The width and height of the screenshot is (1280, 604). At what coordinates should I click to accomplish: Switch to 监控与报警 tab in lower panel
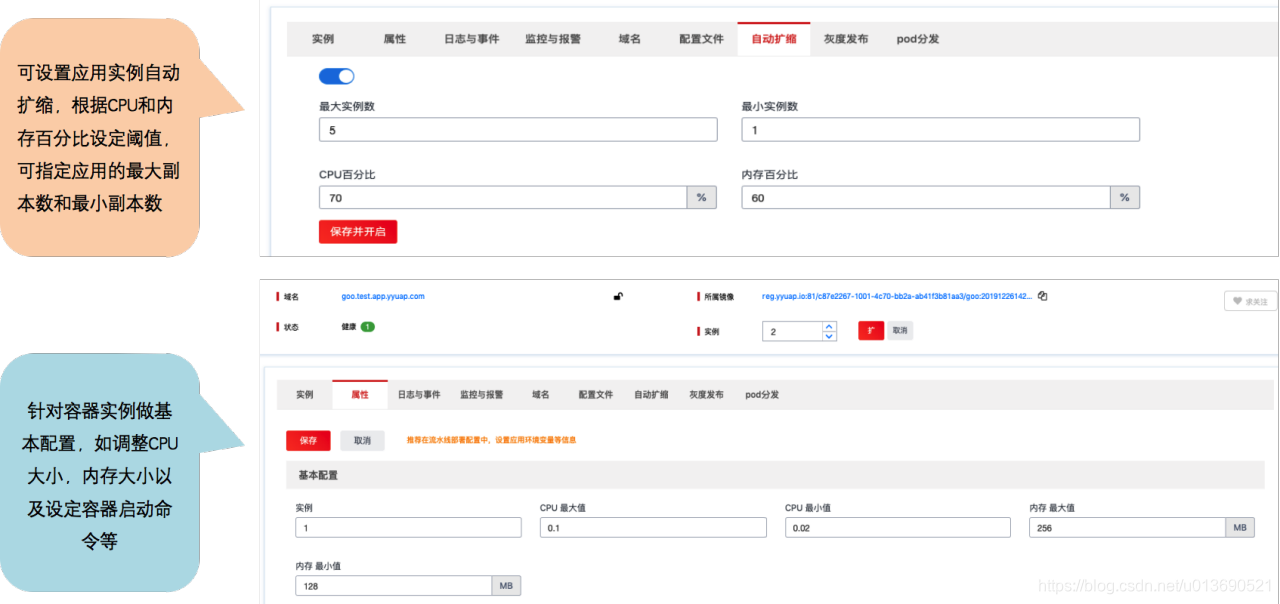tap(482, 395)
